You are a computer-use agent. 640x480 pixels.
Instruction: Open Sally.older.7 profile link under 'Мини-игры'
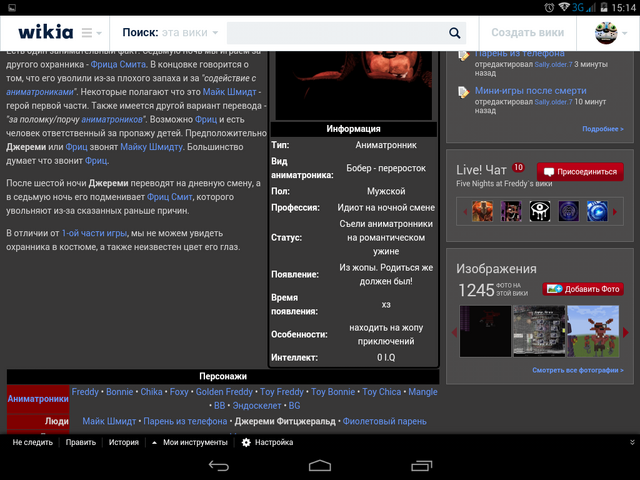click(553, 102)
